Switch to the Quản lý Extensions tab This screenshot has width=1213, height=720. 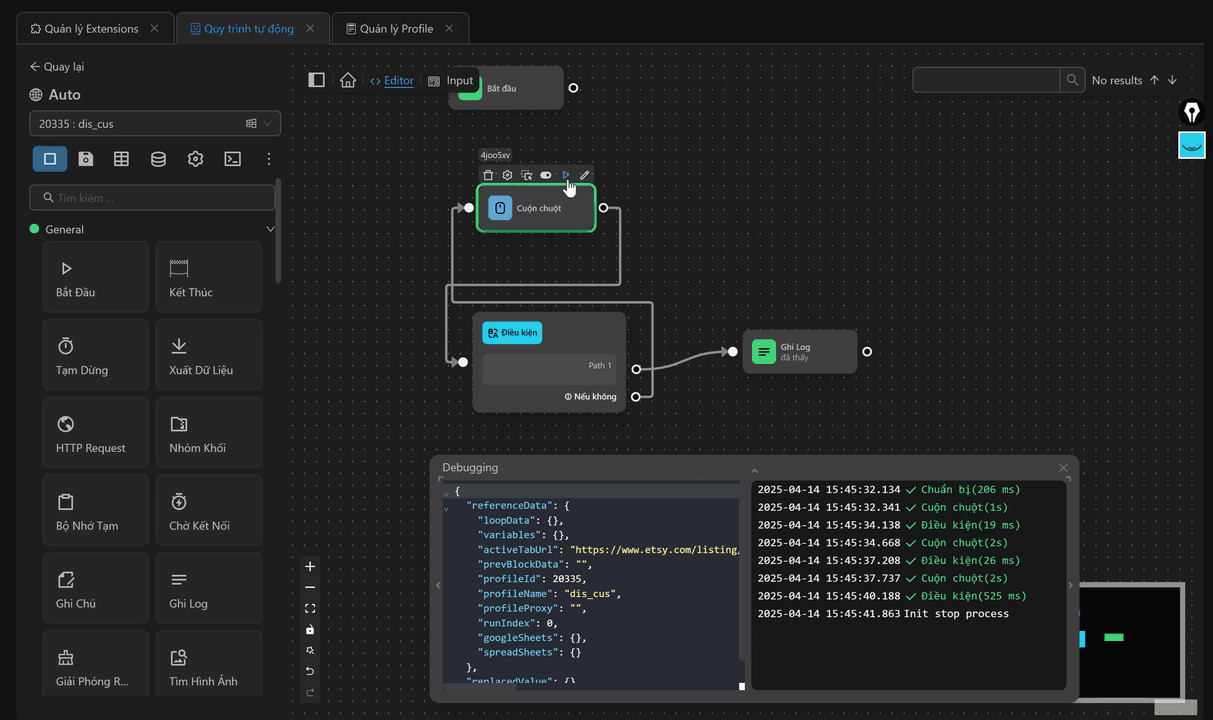coord(84,29)
